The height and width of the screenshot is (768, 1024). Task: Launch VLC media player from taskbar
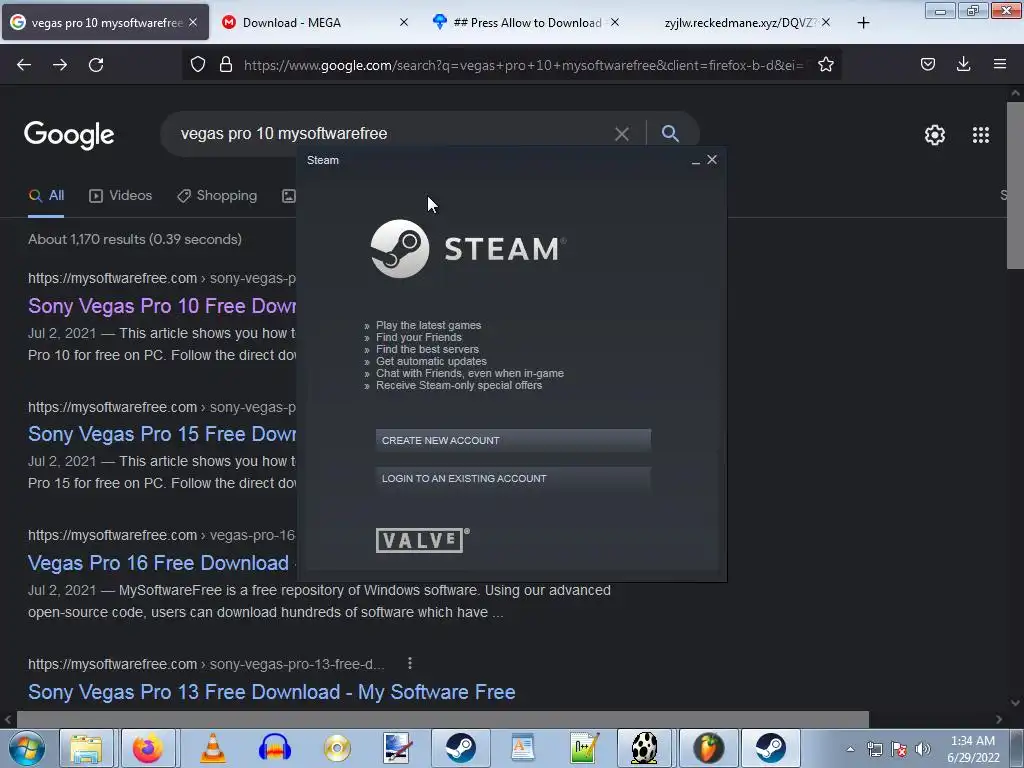pyautogui.click(x=212, y=748)
